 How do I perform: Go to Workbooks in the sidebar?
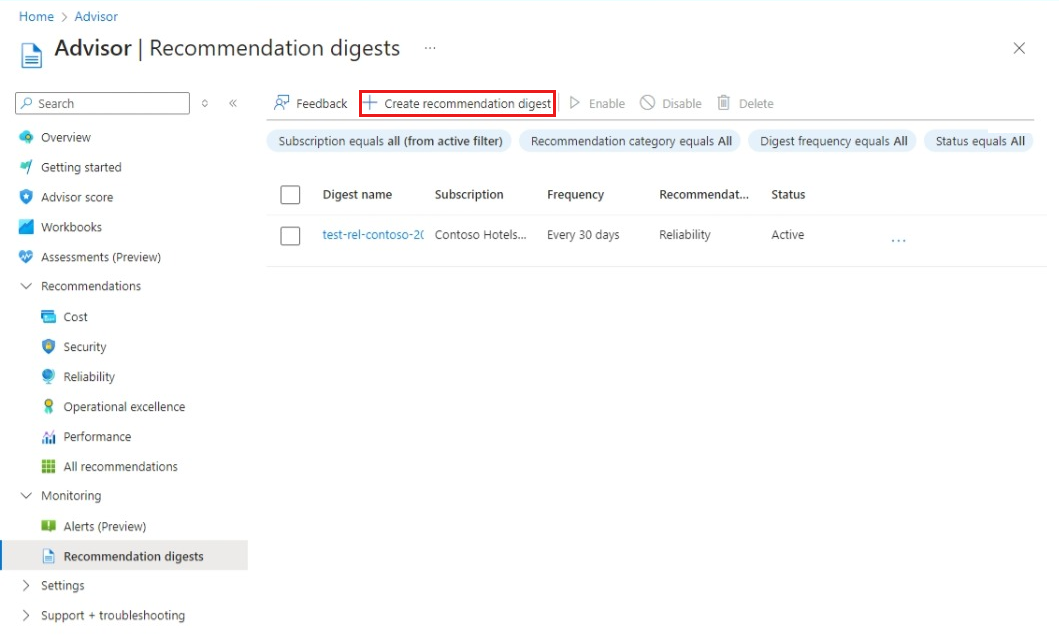pyautogui.click(x=71, y=227)
